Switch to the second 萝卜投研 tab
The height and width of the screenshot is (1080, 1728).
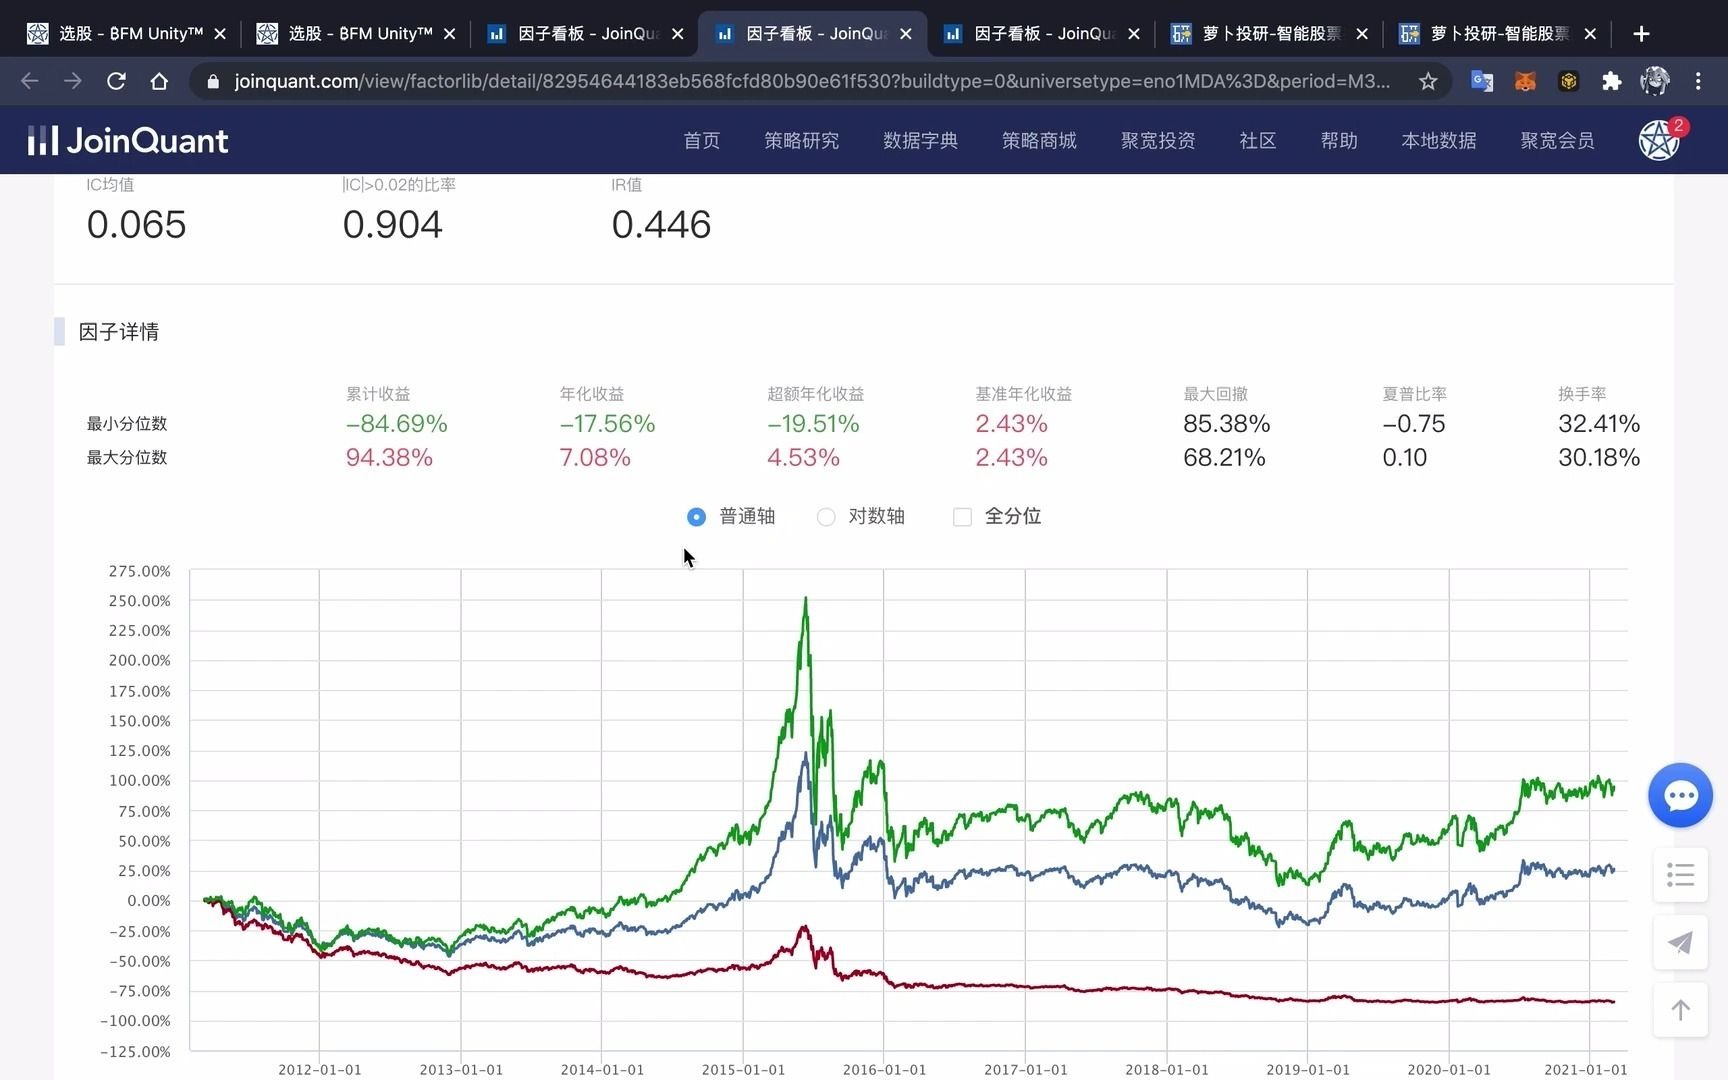pyautogui.click(x=1497, y=34)
